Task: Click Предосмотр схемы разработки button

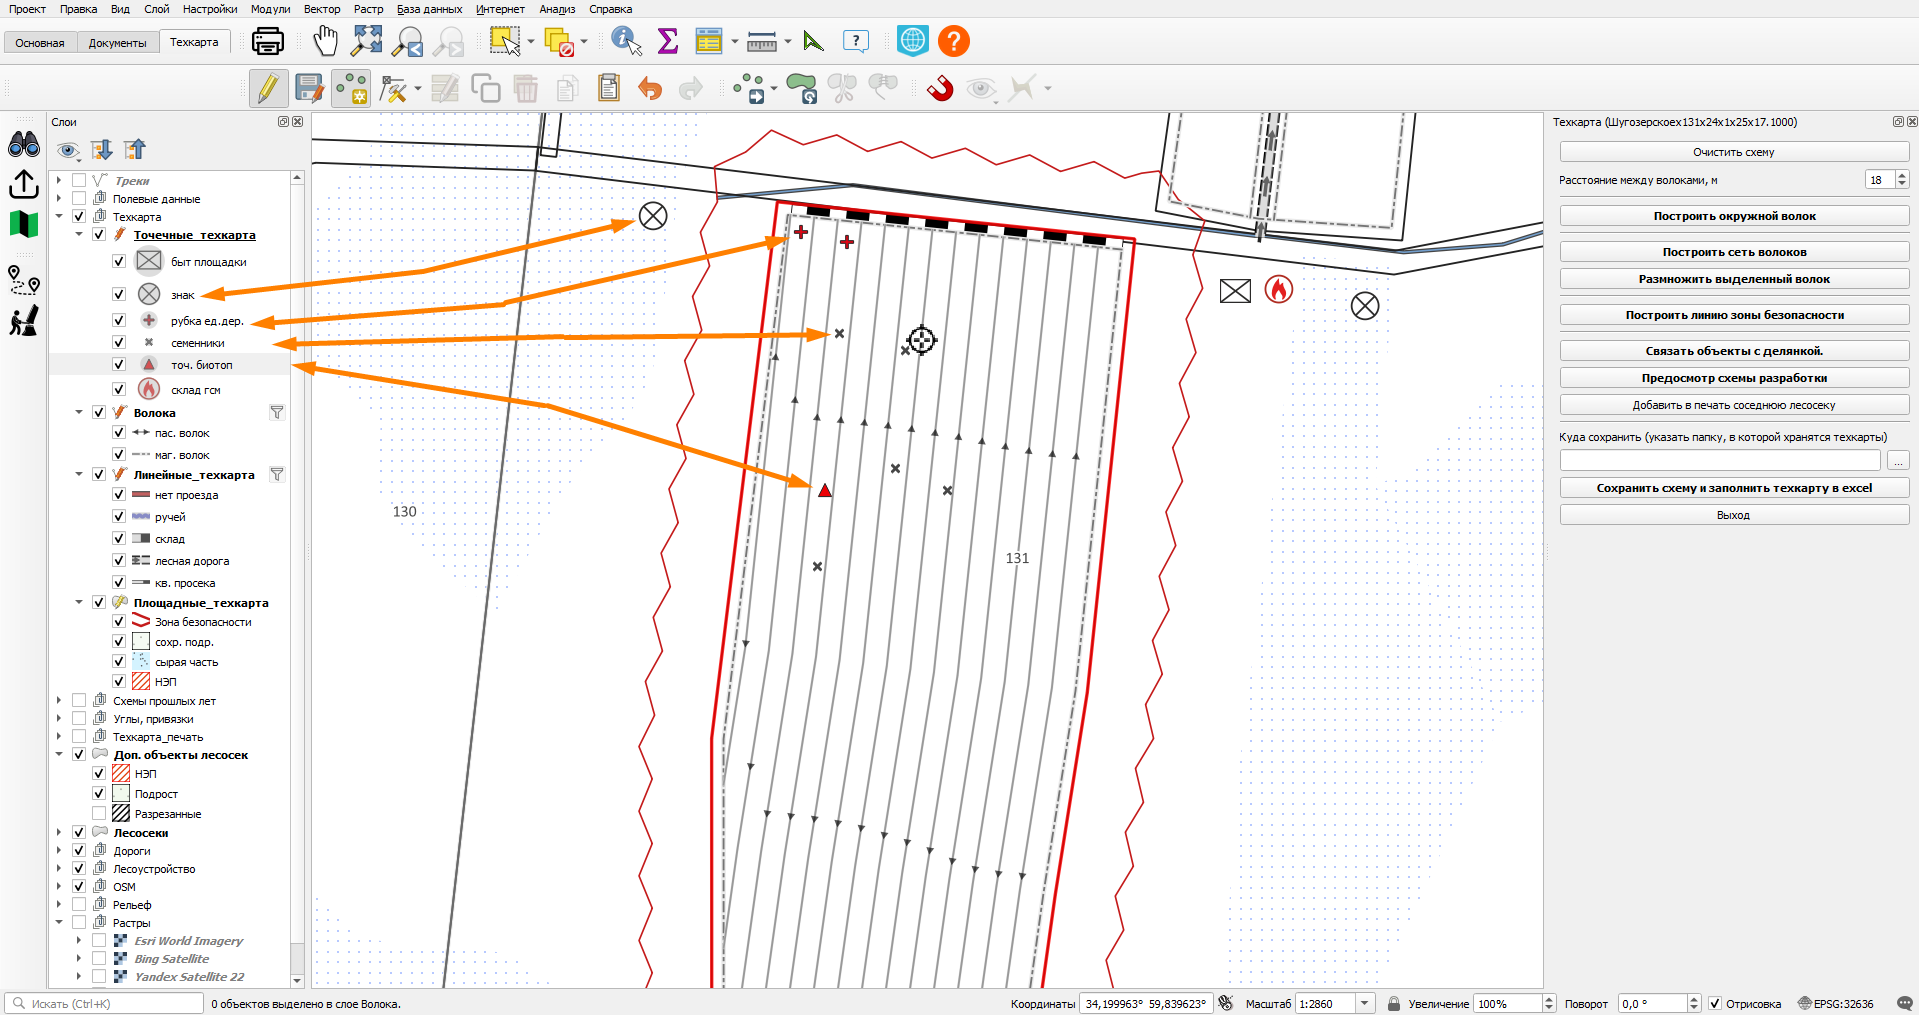Action: click(x=1734, y=378)
